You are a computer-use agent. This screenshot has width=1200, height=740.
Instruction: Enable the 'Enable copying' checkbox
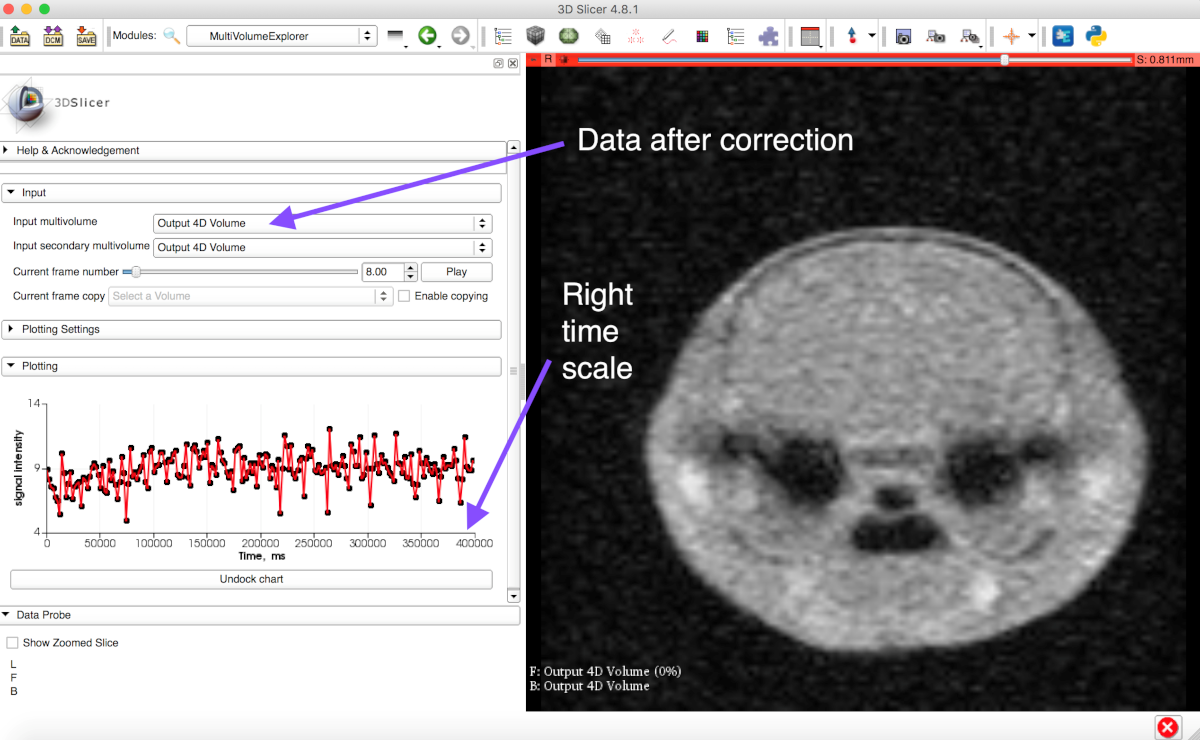(x=404, y=296)
